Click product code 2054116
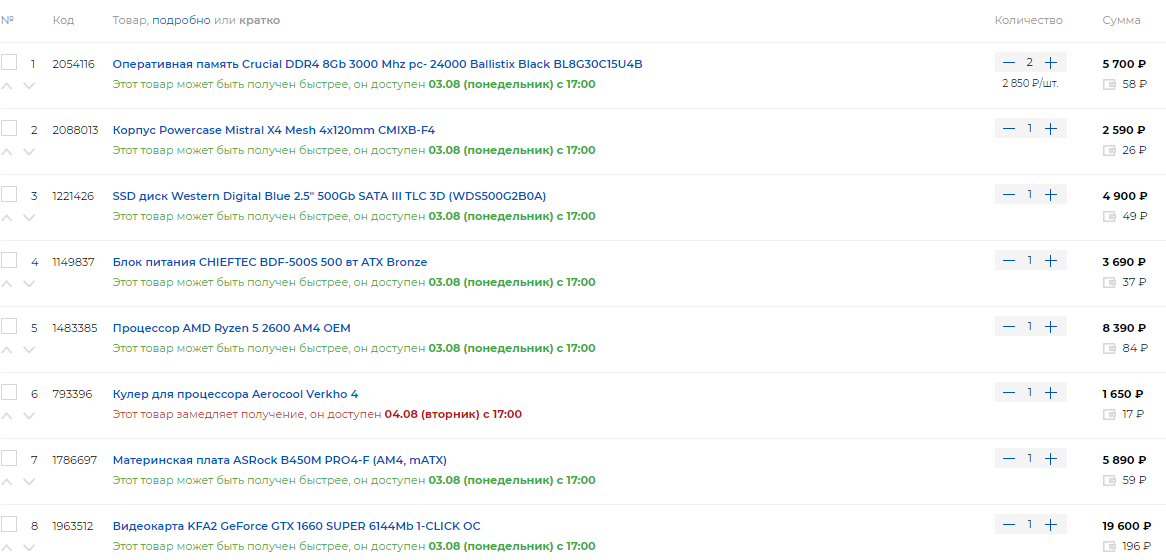Image resolution: width=1166 pixels, height=560 pixels. [x=74, y=64]
